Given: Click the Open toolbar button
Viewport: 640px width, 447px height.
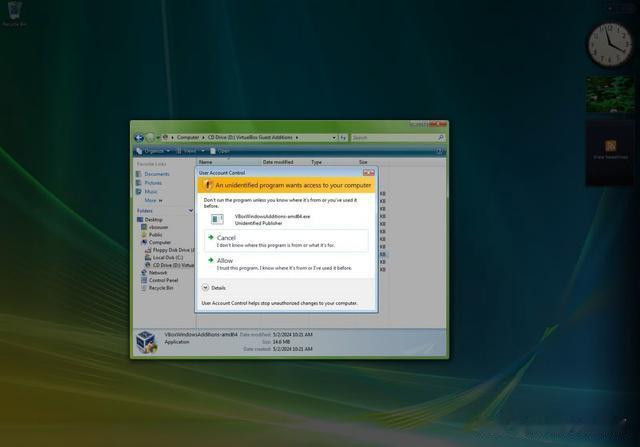Looking at the screenshot, I should pyautogui.click(x=220, y=151).
